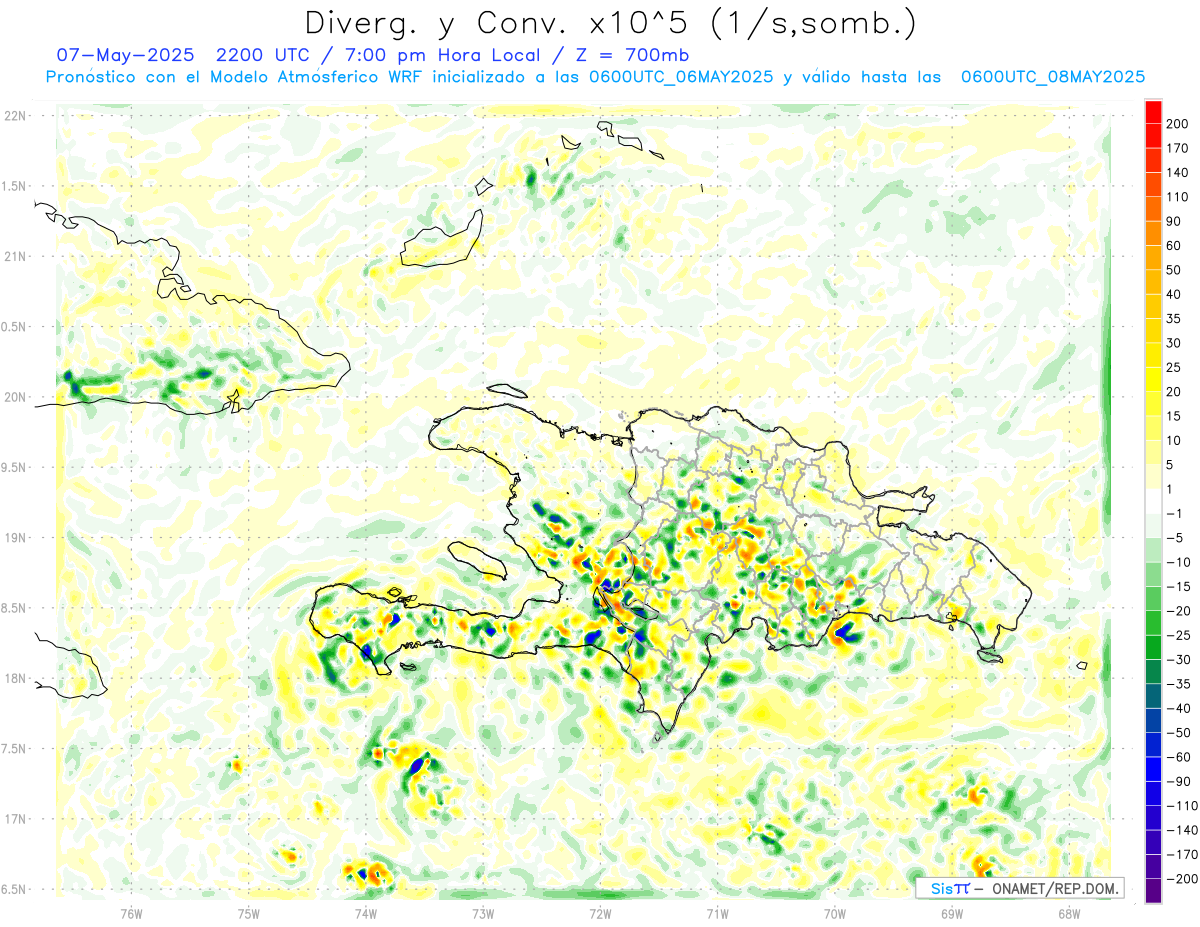Pick the blue colorbar segment between -60 and -90
The height and width of the screenshot is (927, 1200).
click(1153, 769)
